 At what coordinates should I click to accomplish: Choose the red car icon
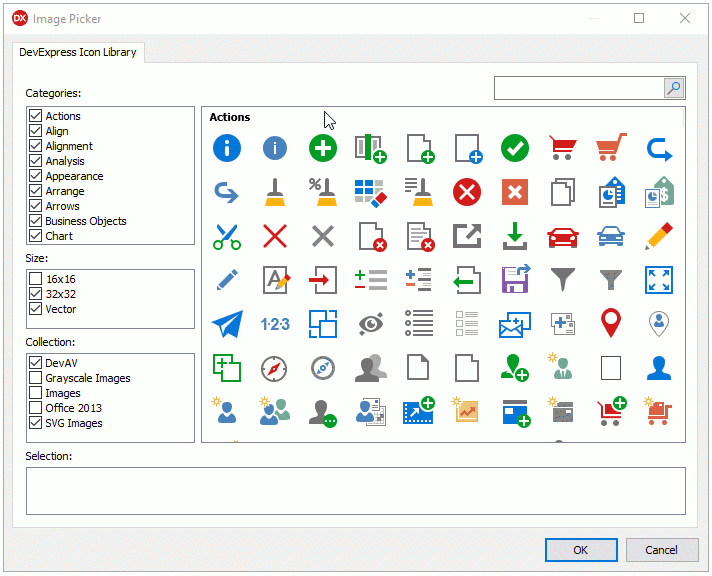pos(563,236)
